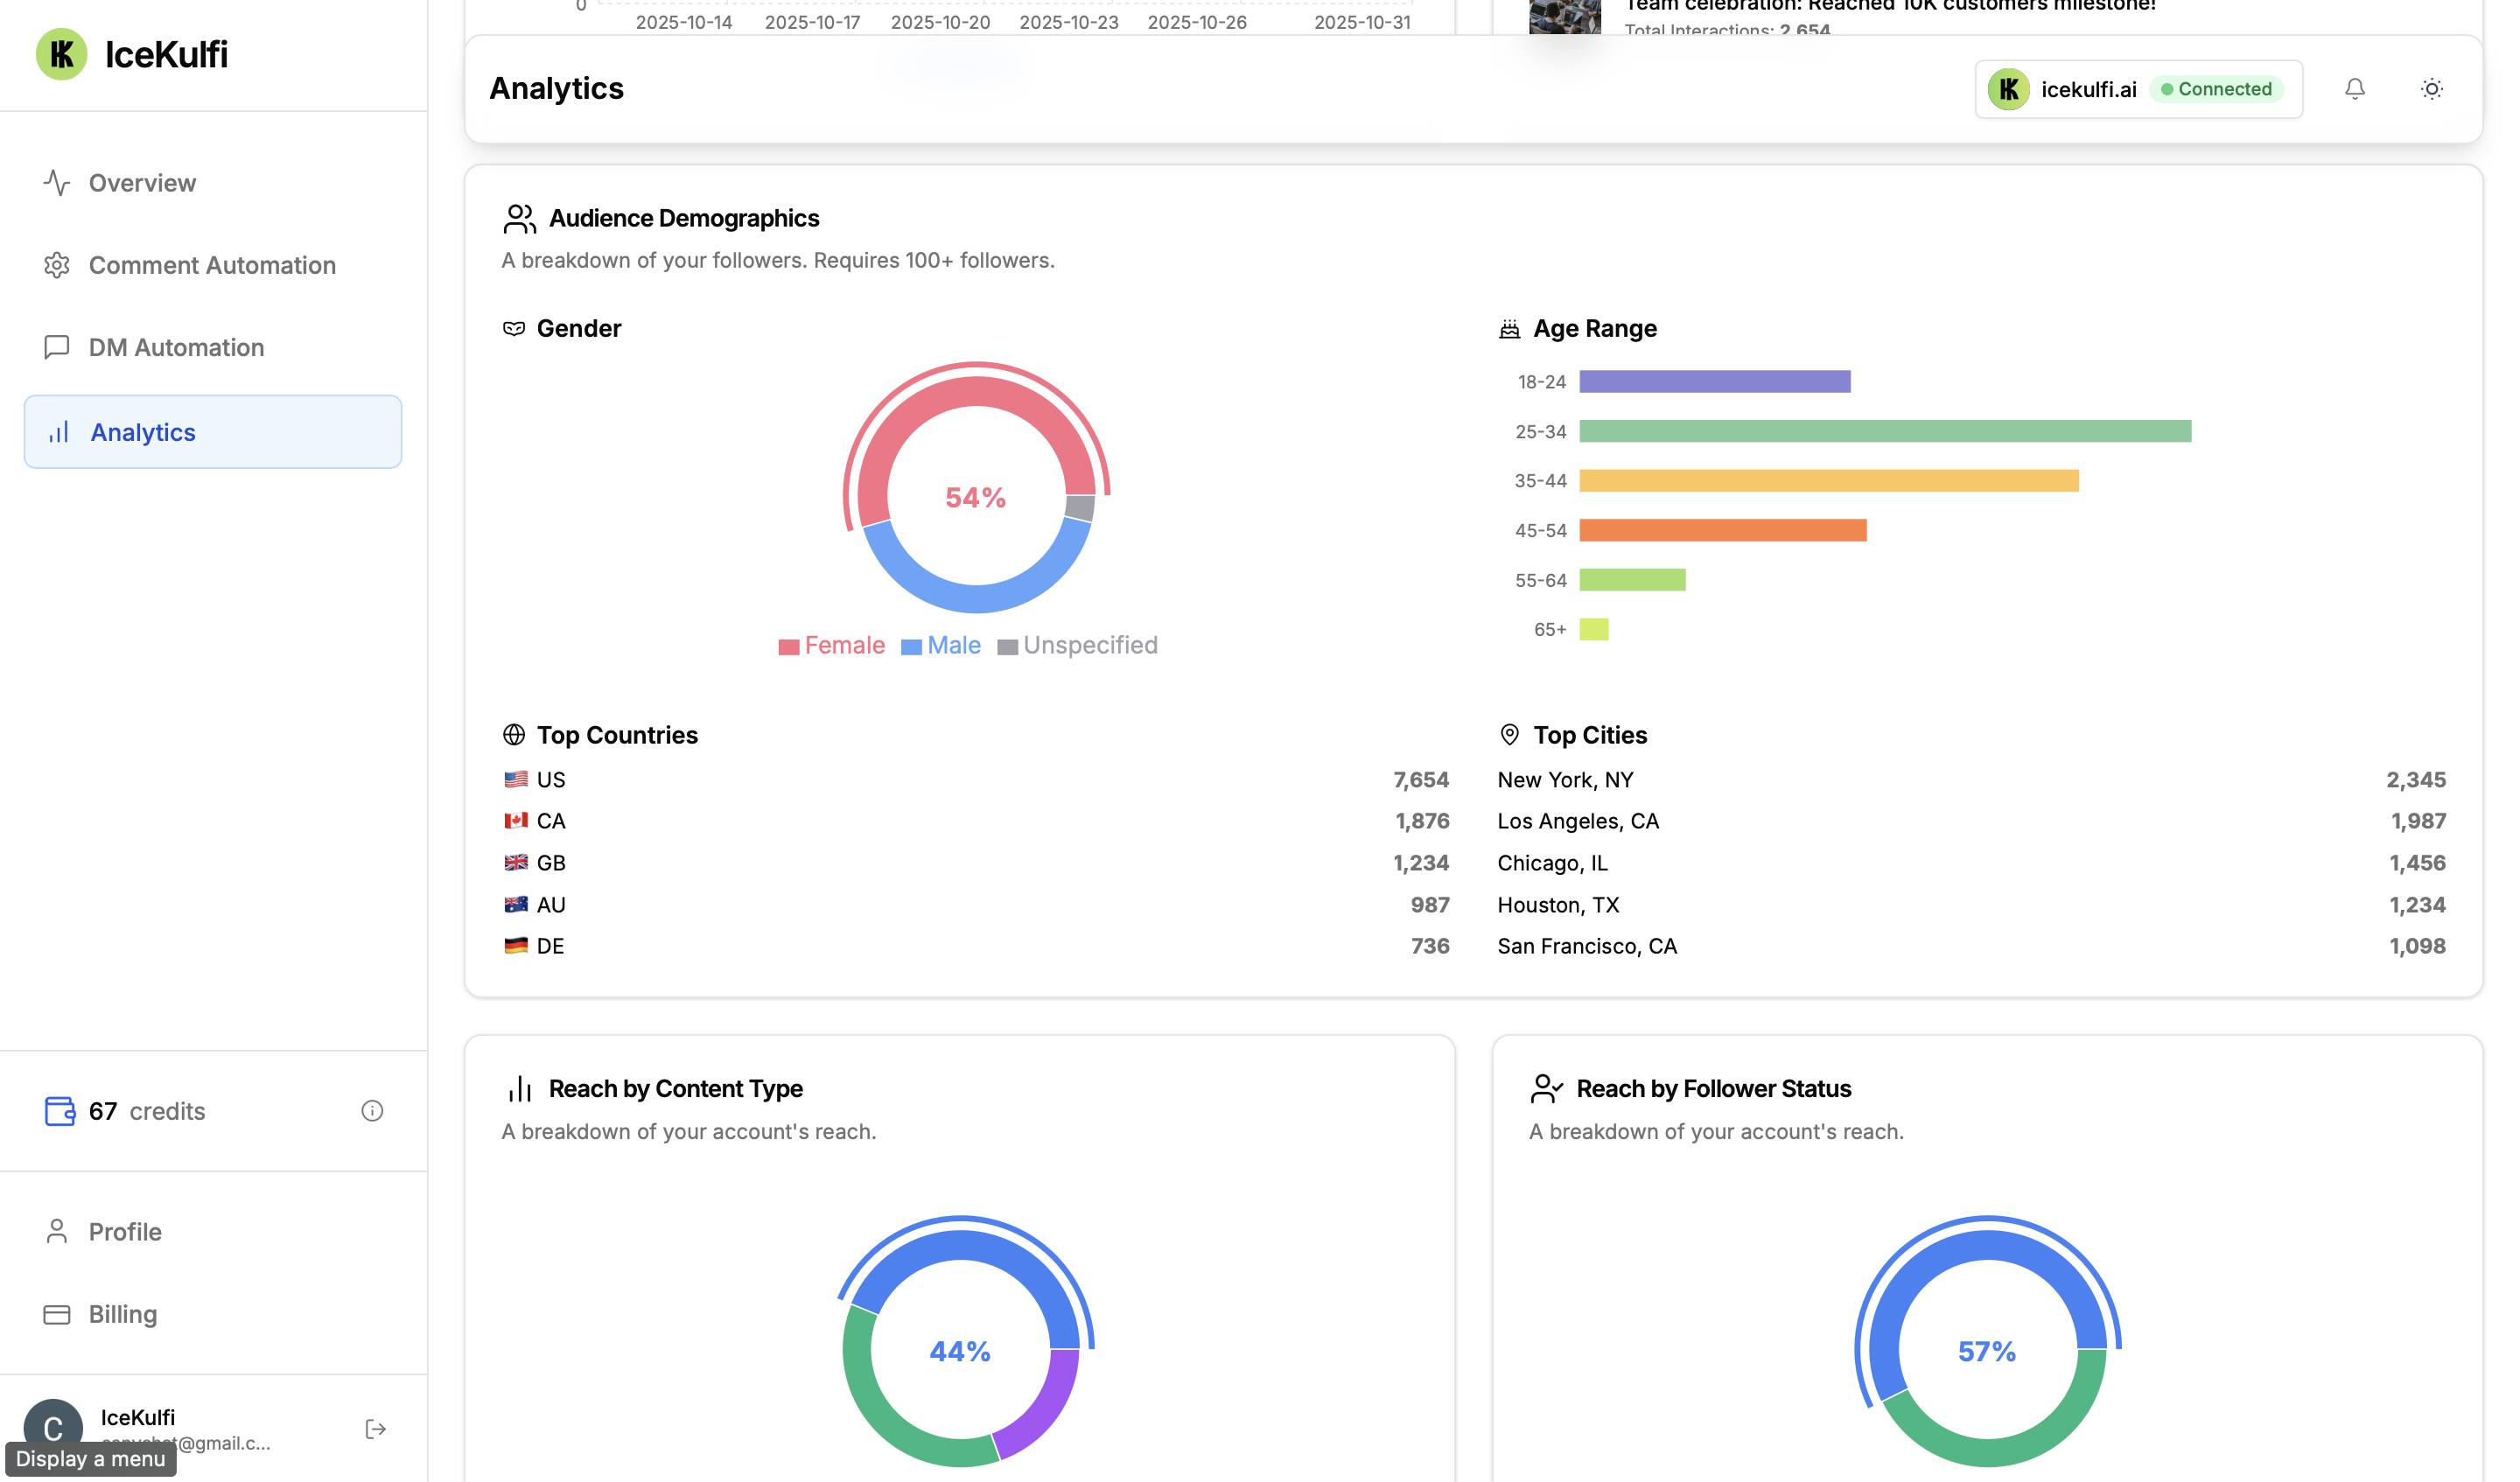Open the icekulfi.ai connected account selector

pyautogui.click(x=2138, y=89)
